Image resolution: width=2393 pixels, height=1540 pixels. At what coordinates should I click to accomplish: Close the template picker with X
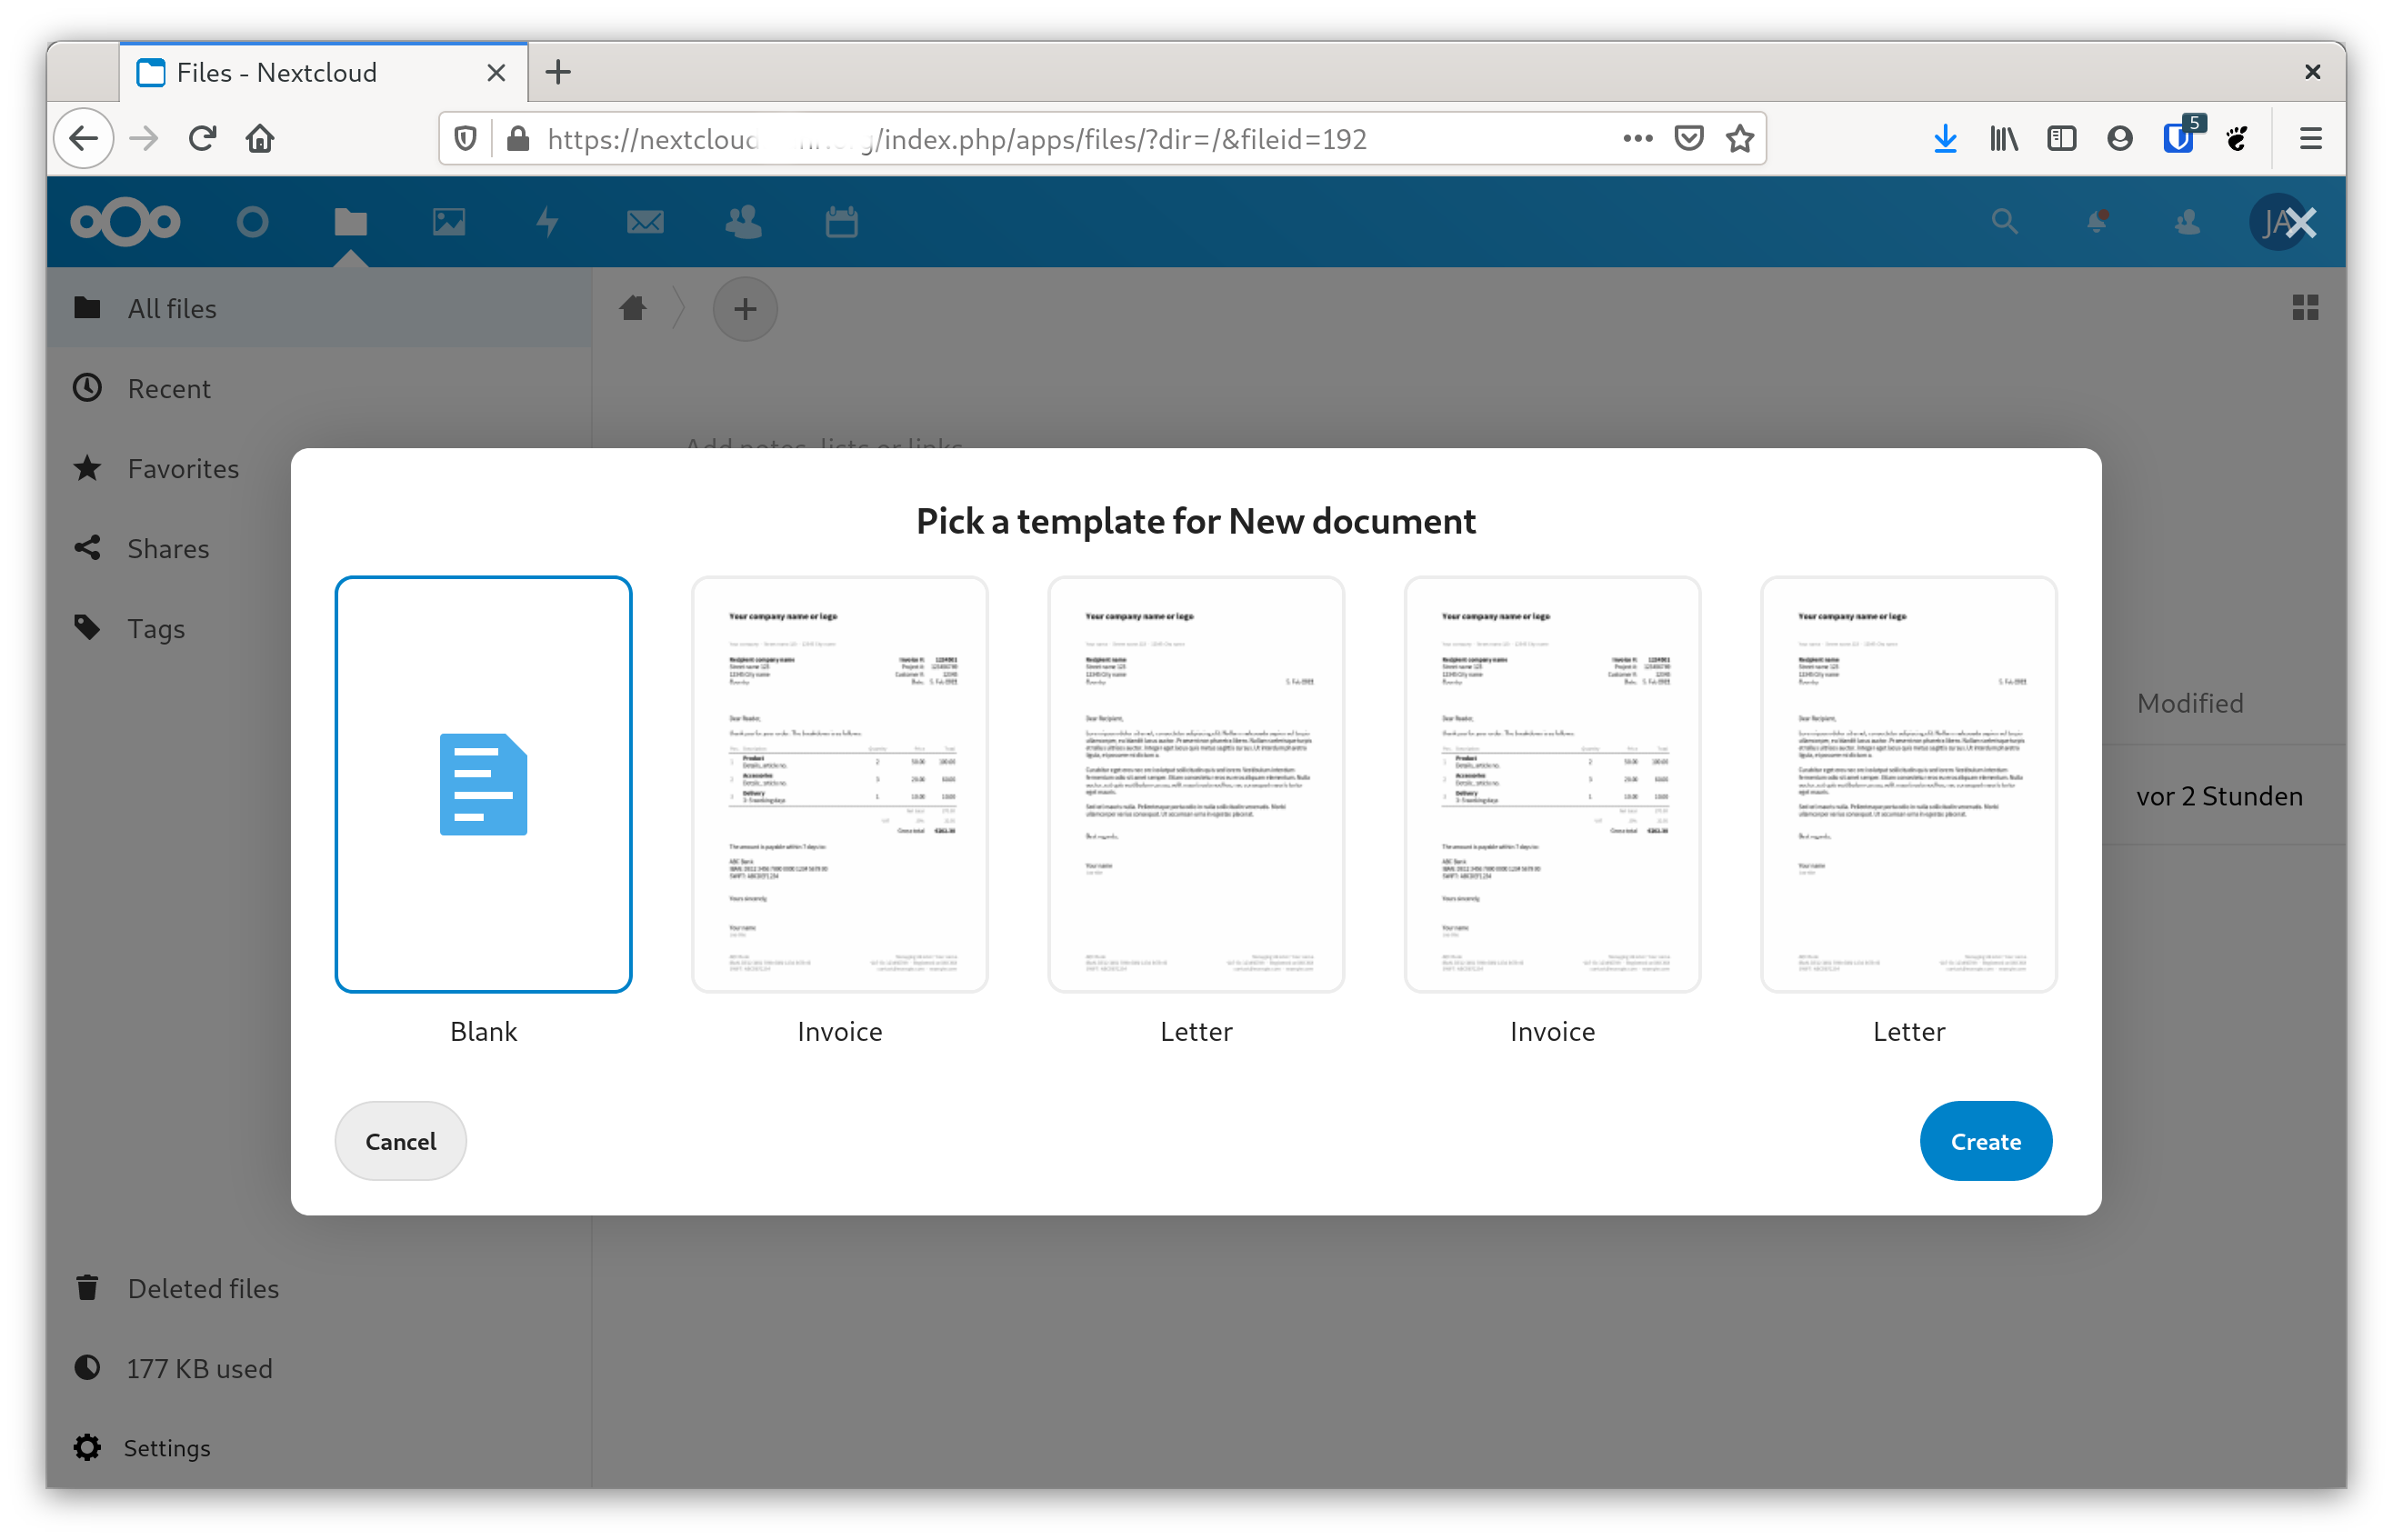click(2301, 222)
